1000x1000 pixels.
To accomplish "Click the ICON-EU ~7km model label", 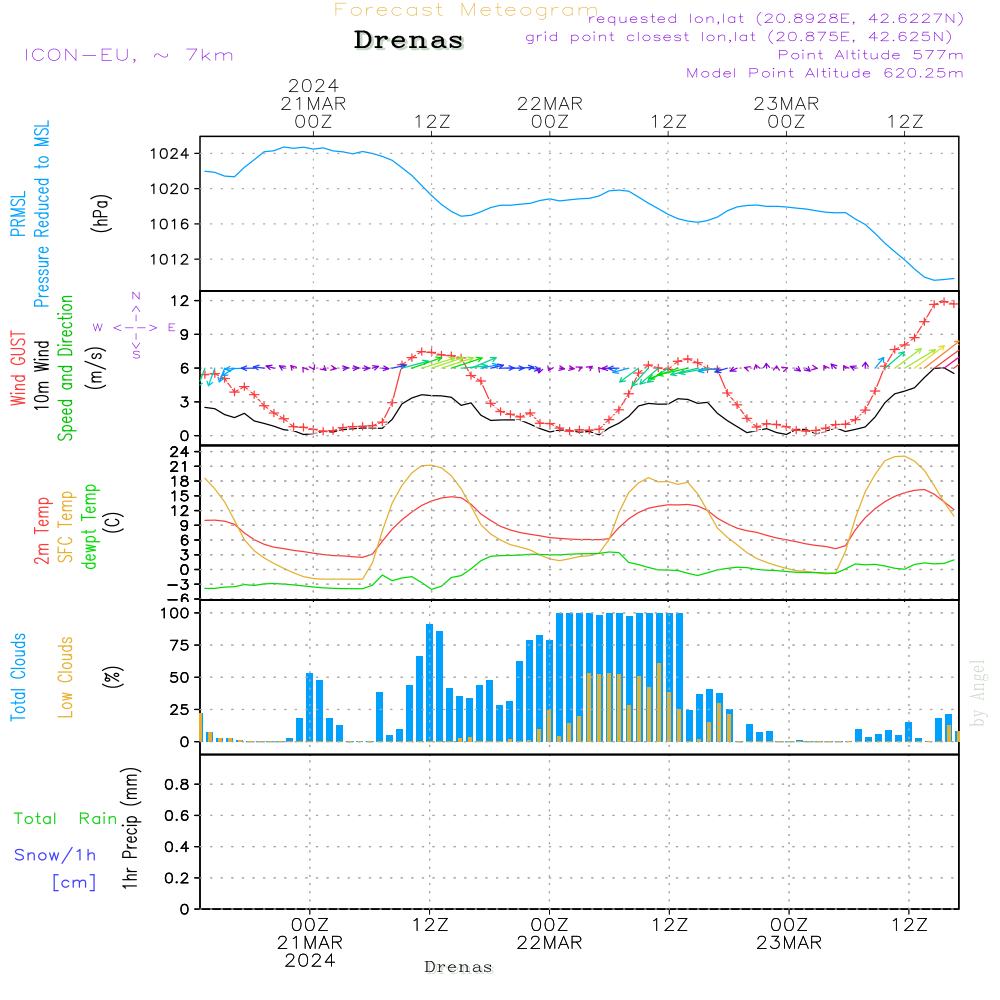I will tap(128, 55).
